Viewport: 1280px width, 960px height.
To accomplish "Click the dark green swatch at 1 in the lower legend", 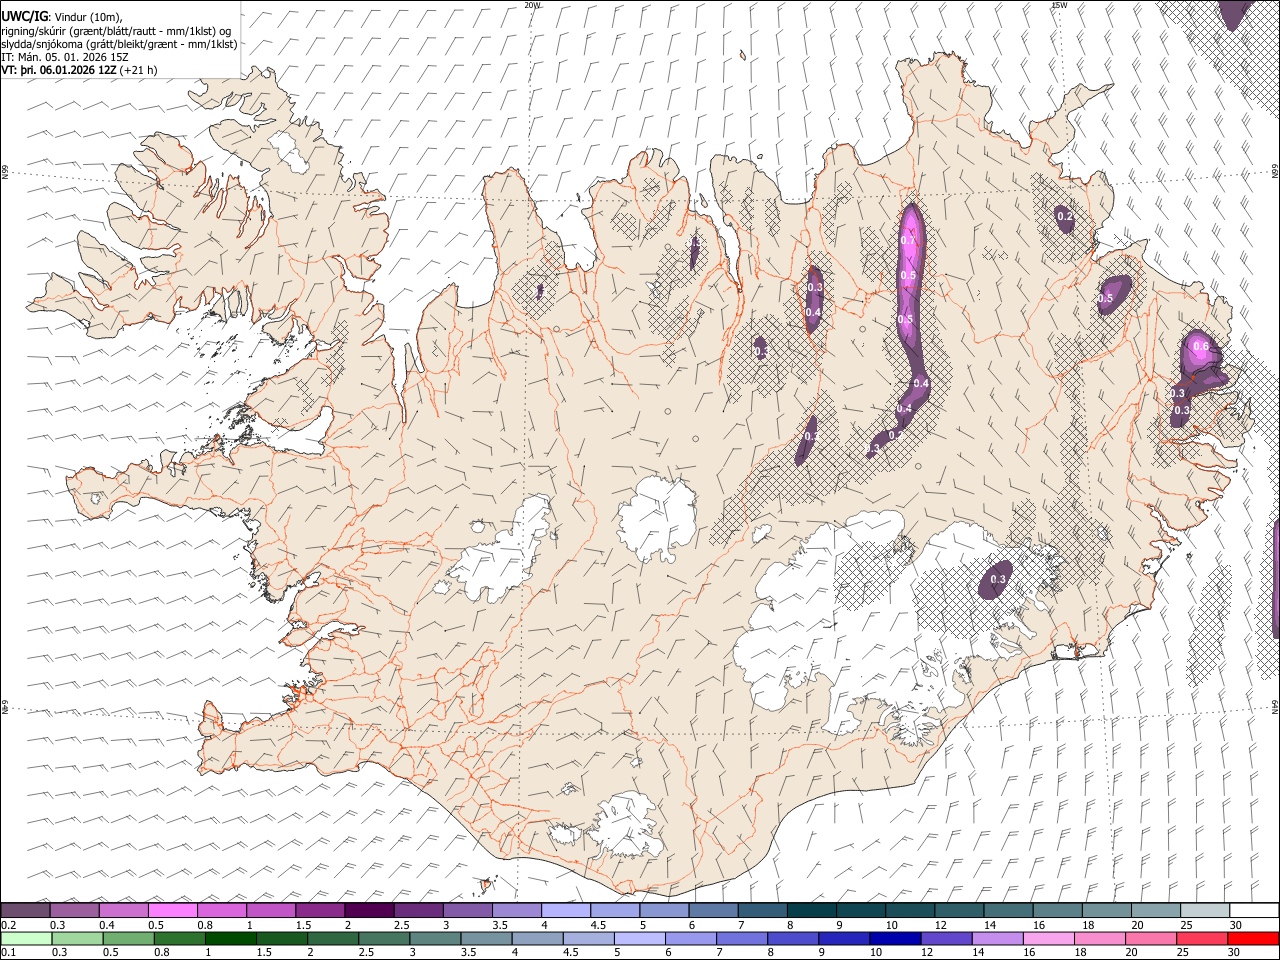I will (x=231, y=939).
